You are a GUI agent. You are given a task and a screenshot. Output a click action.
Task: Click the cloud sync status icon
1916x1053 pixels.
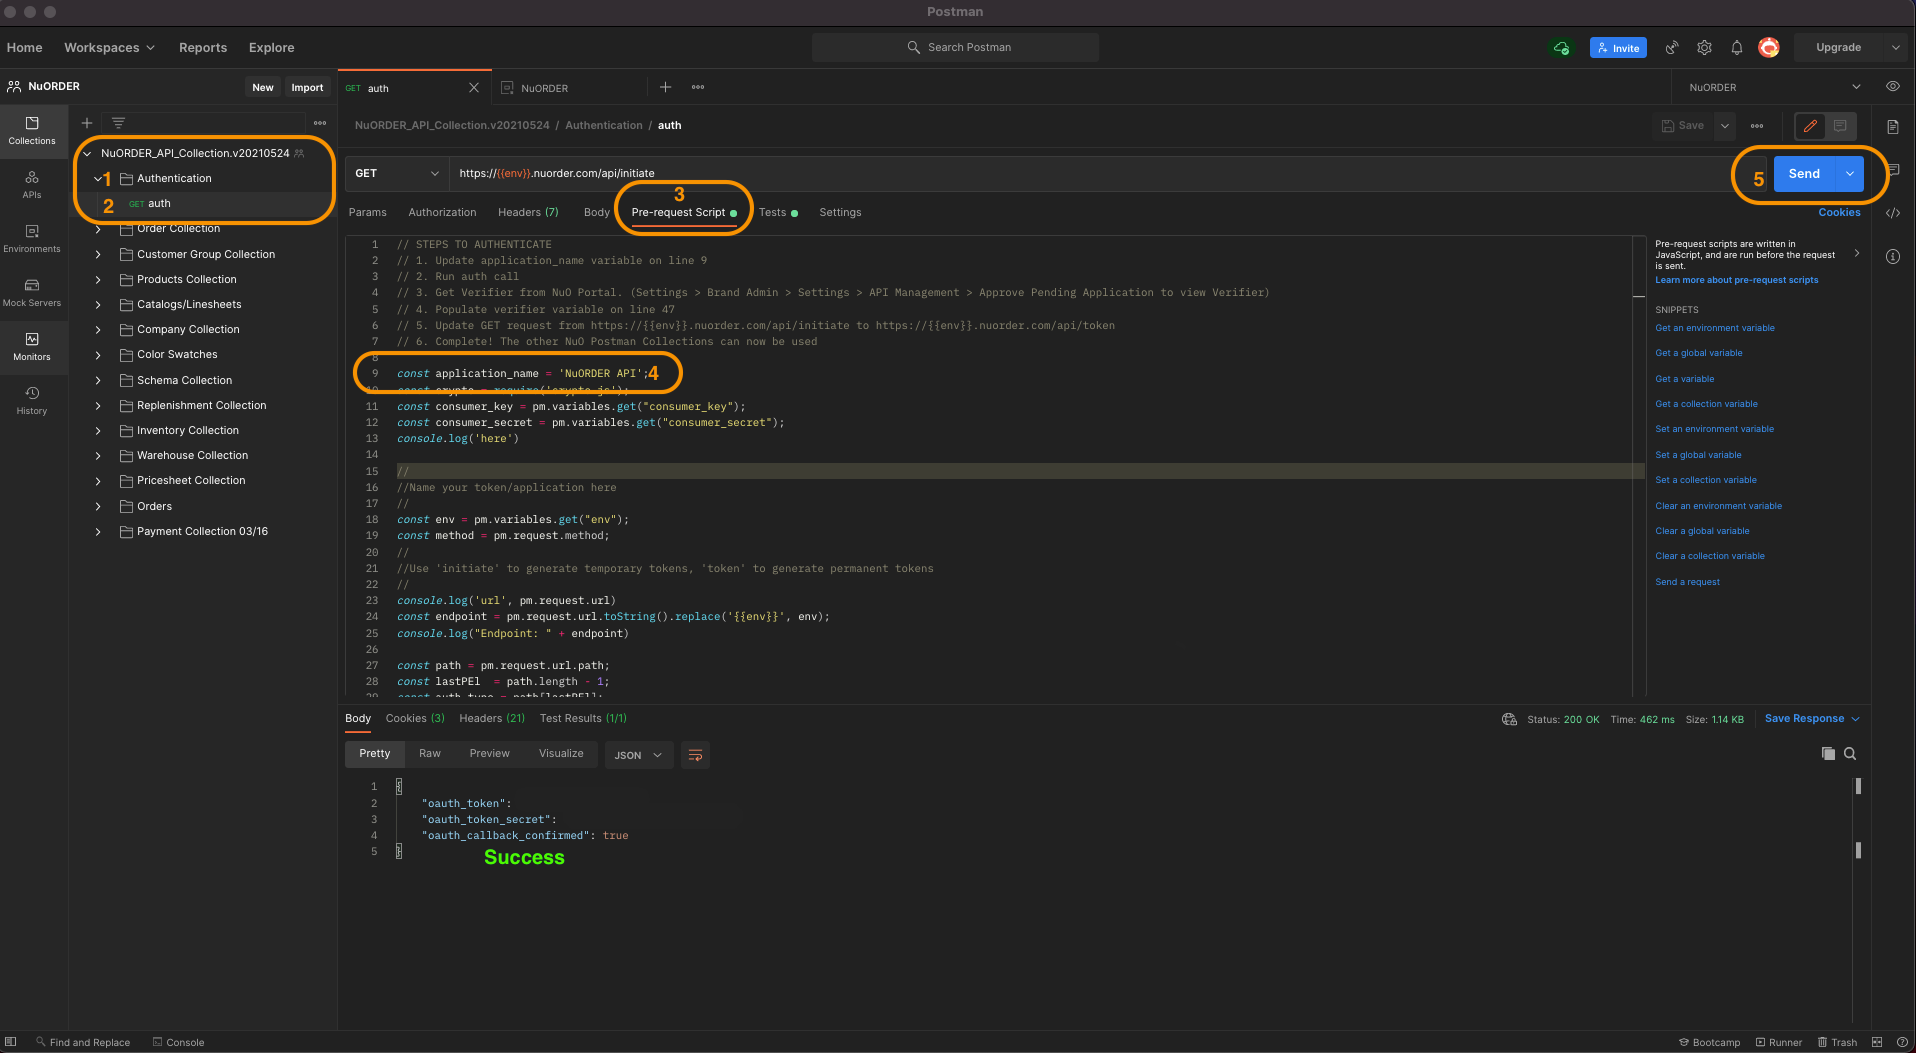click(x=1561, y=48)
